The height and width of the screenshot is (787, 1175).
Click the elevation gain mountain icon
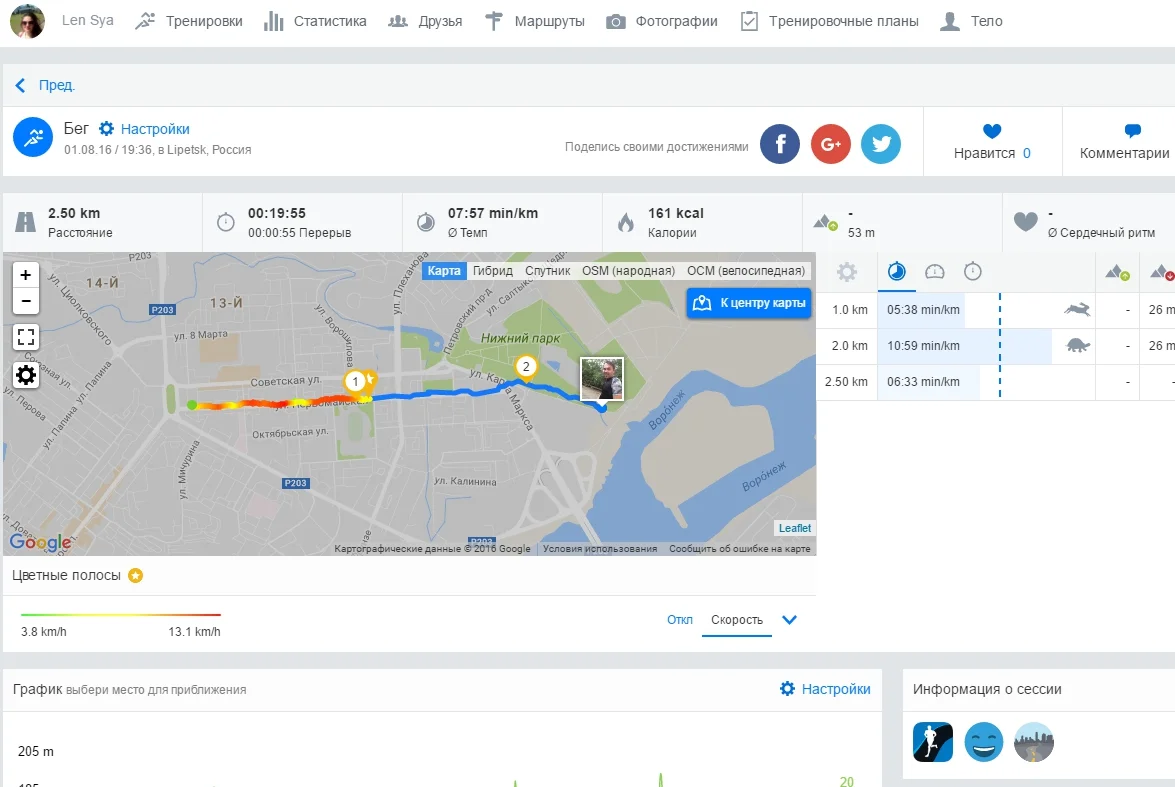coord(825,222)
